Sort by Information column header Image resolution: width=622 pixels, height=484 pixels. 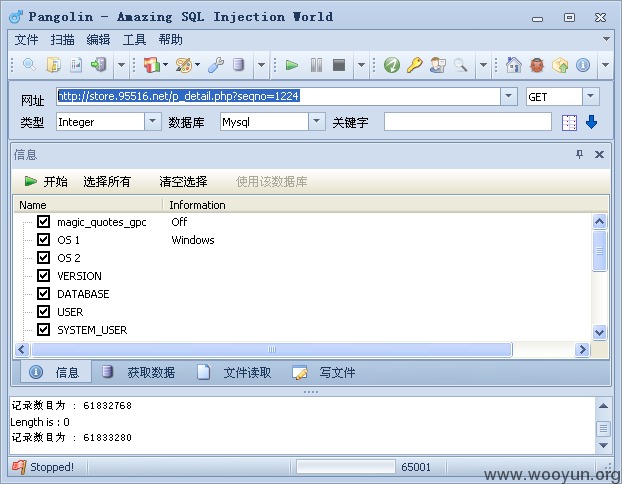pos(385,205)
